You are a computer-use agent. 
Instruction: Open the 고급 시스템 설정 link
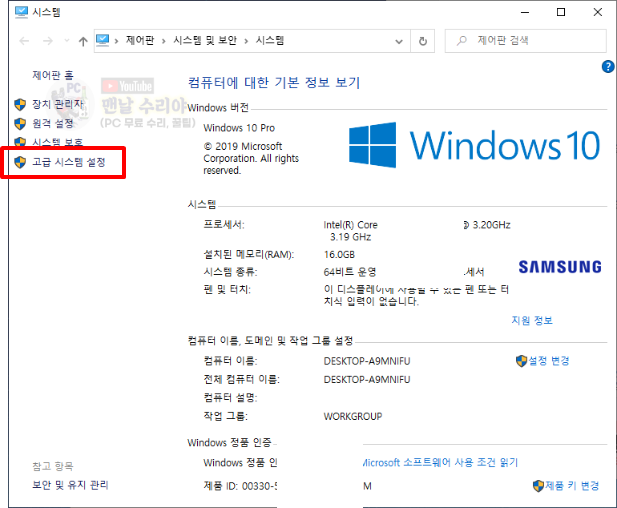[x=69, y=162]
